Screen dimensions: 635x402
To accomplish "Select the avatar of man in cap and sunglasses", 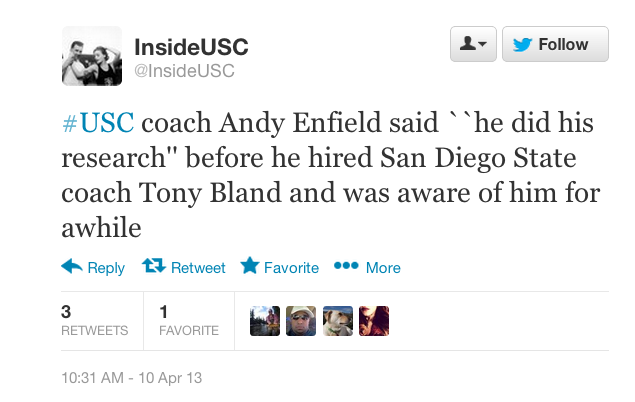I will click(x=301, y=320).
